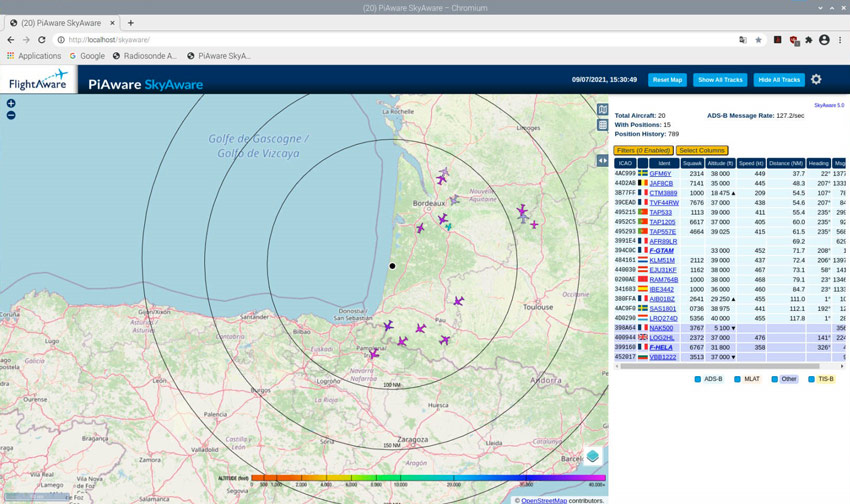Zoom in on the map
850x504 pixels.
click(x=11, y=103)
